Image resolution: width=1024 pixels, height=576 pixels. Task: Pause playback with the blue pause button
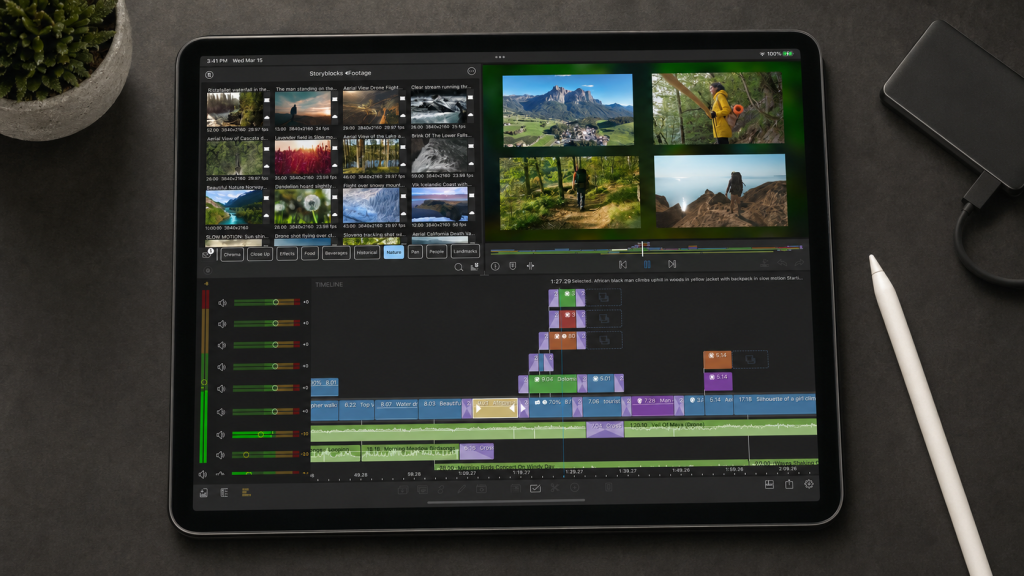pyautogui.click(x=647, y=264)
